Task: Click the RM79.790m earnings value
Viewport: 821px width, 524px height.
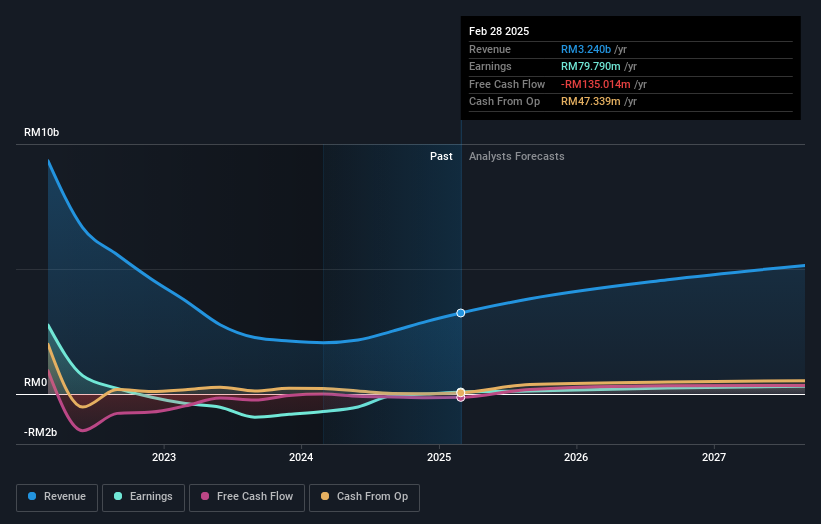Action: point(591,66)
